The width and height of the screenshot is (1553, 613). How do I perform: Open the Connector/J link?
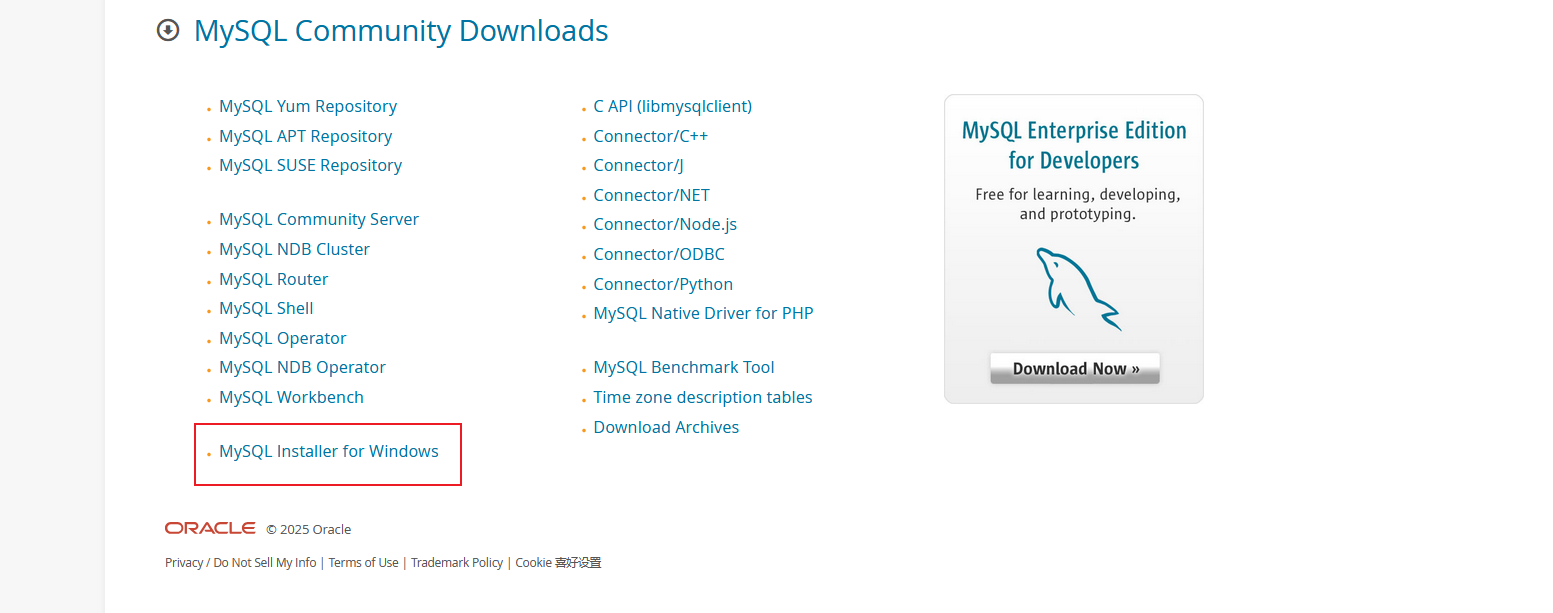click(638, 165)
